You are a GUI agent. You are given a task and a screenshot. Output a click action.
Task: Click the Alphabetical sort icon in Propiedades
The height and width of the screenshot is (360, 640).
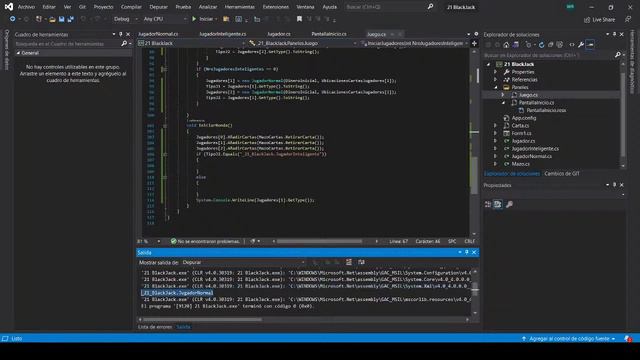[x=498, y=204]
